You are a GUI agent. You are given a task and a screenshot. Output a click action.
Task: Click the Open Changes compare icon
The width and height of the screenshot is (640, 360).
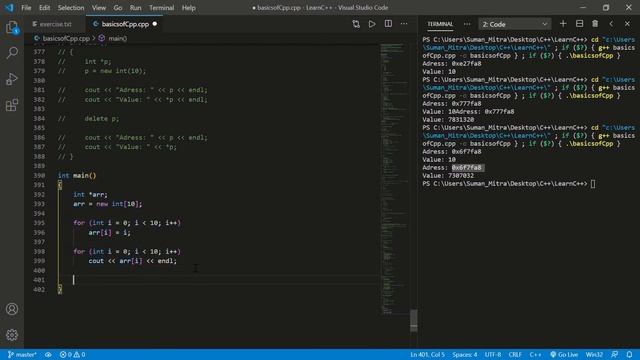tap(356, 24)
